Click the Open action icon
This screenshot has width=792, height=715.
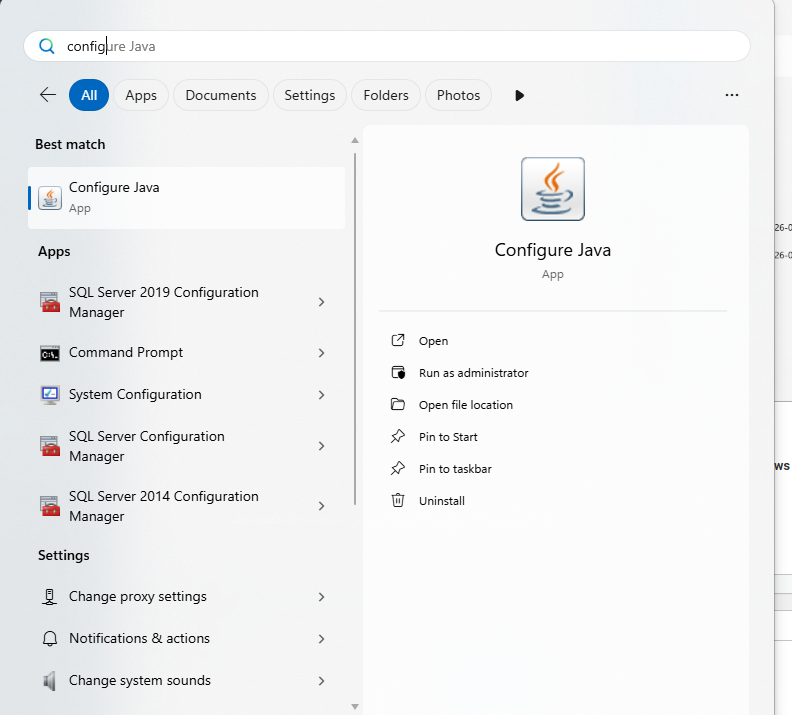coord(398,340)
